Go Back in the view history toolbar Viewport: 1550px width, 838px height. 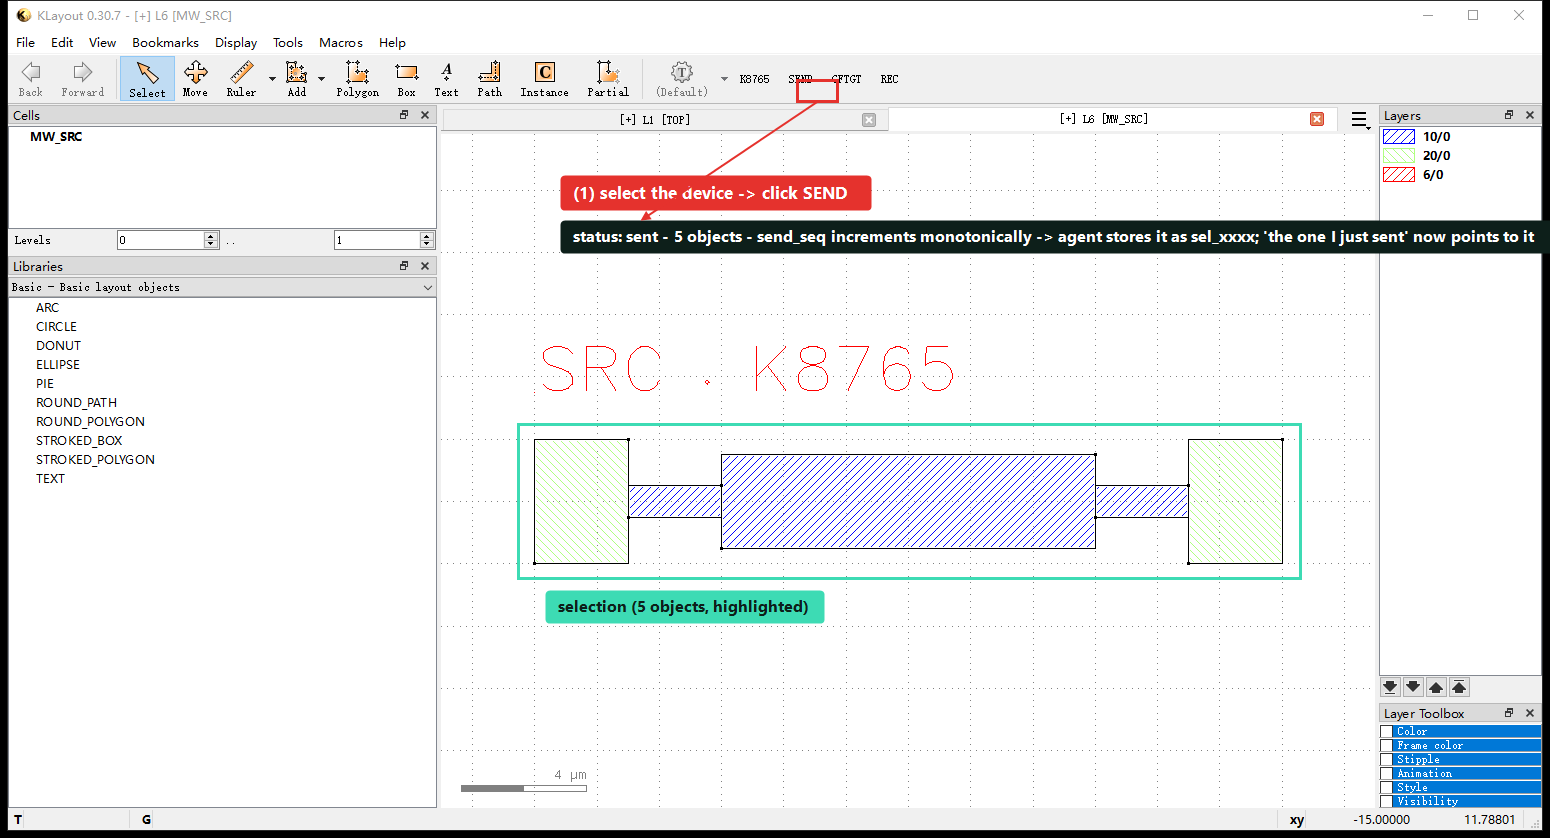pos(31,79)
